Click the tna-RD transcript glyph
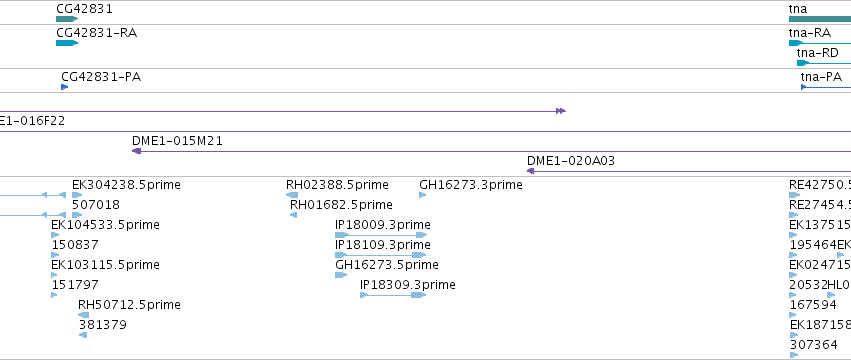This screenshot has height=360, width=851. point(823,63)
